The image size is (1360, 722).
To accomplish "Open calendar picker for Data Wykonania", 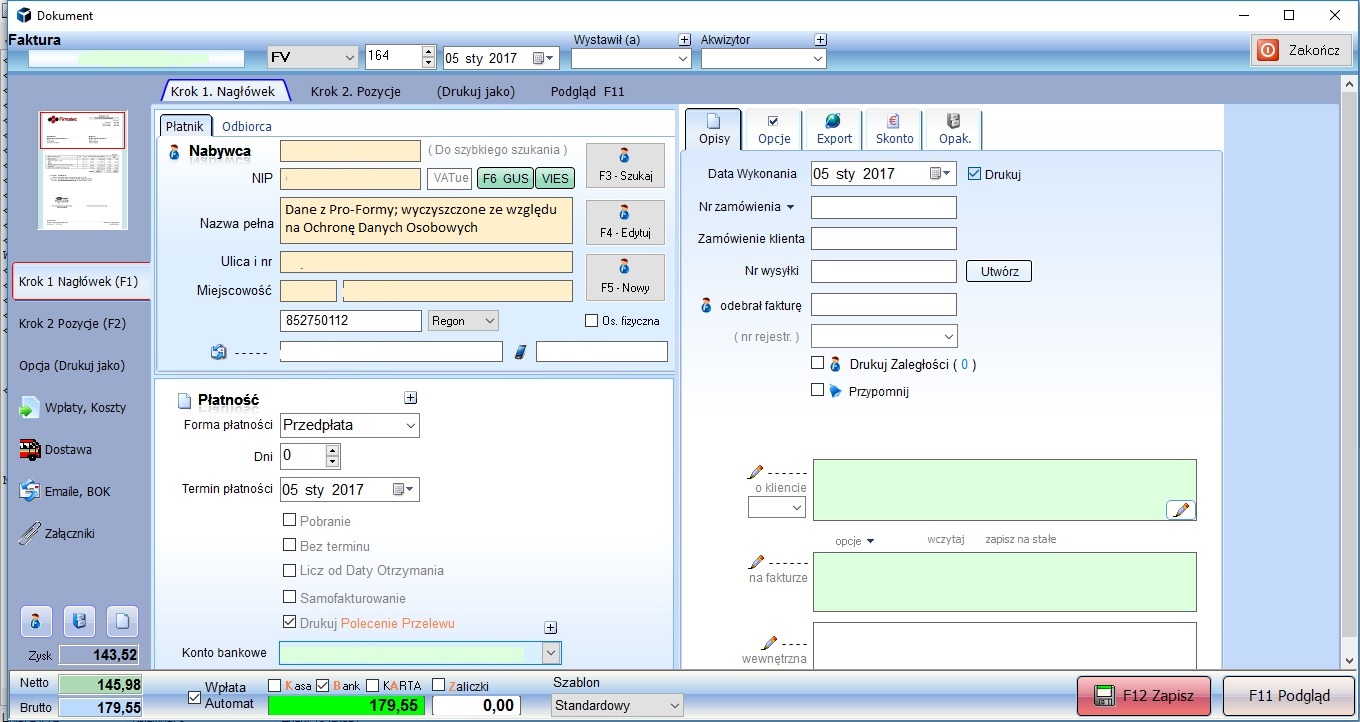I will tap(941, 174).
